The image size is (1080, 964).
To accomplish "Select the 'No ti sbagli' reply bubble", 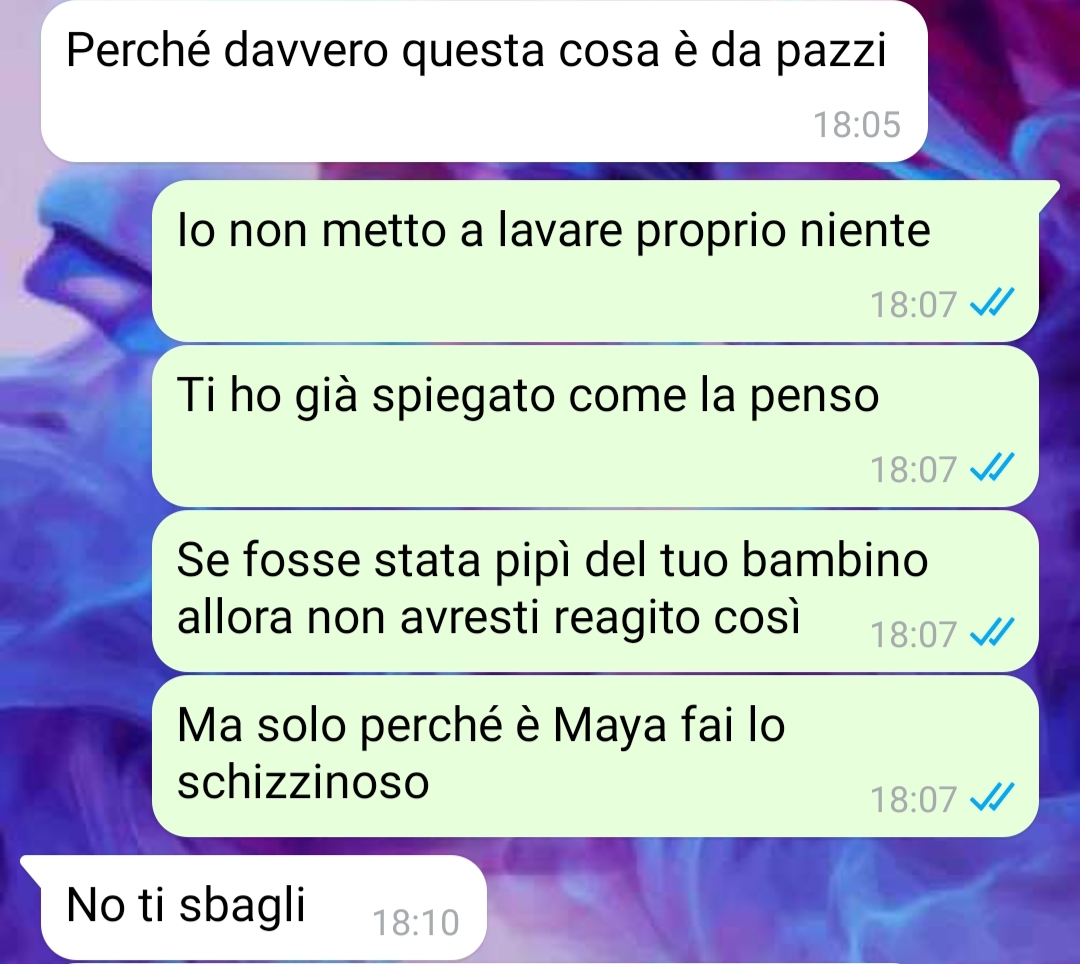I will (x=263, y=908).
